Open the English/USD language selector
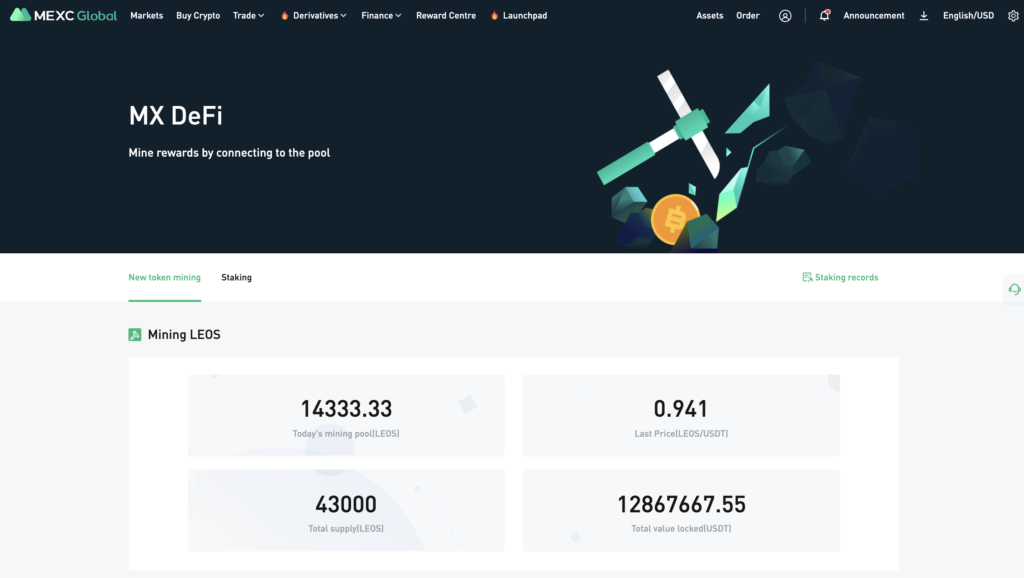 click(x=968, y=16)
